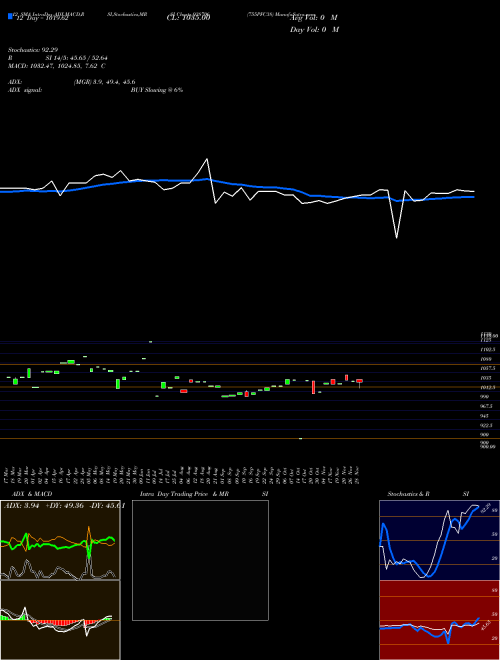Click the blue SMA legend square

point(10,16)
